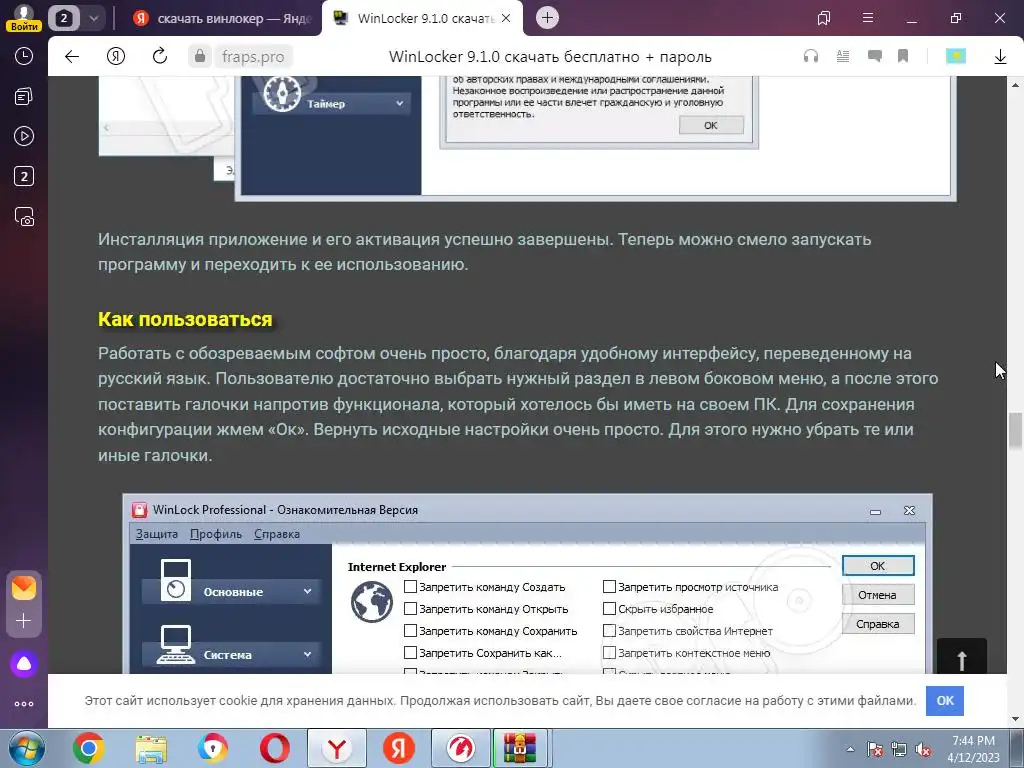Viewport: 1024px width, 768px height.
Task: Expand the Система section dropdown
Action: coord(307,654)
